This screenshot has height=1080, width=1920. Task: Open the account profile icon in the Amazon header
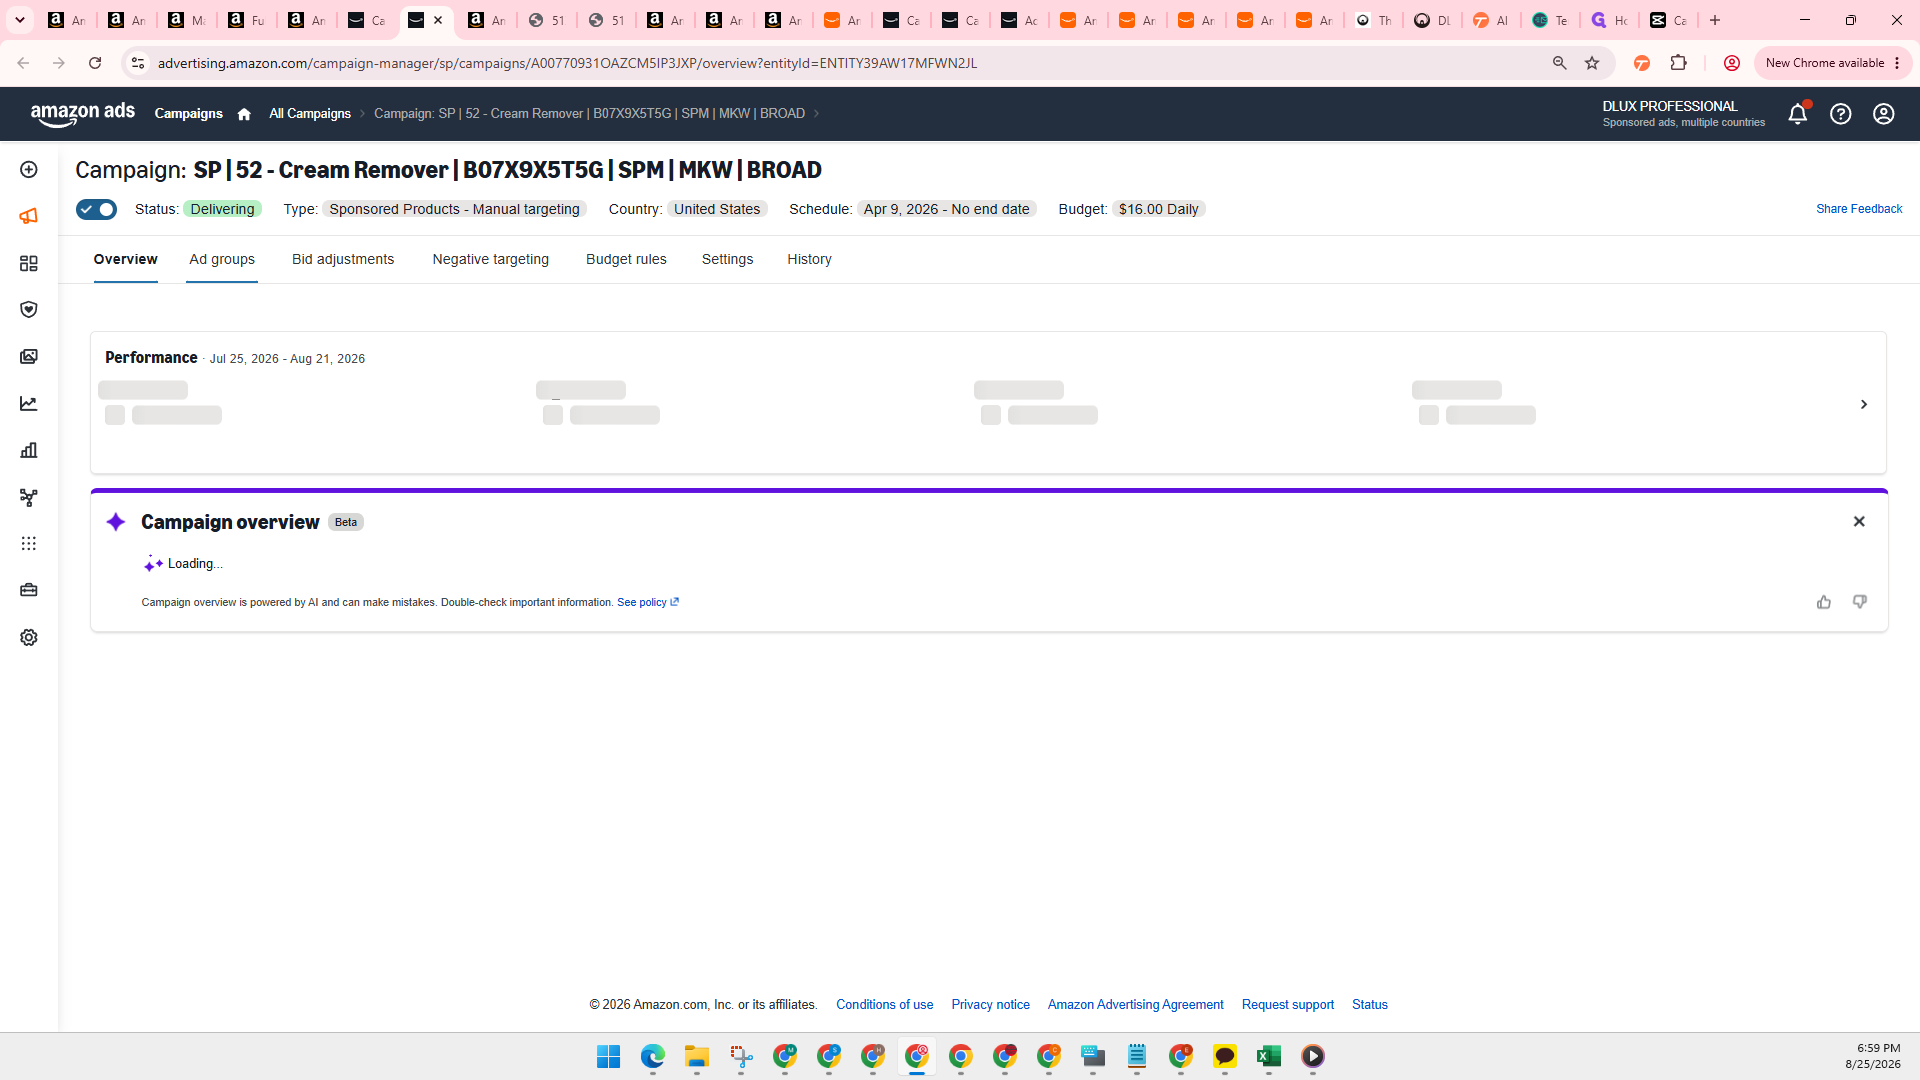tap(1884, 114)
